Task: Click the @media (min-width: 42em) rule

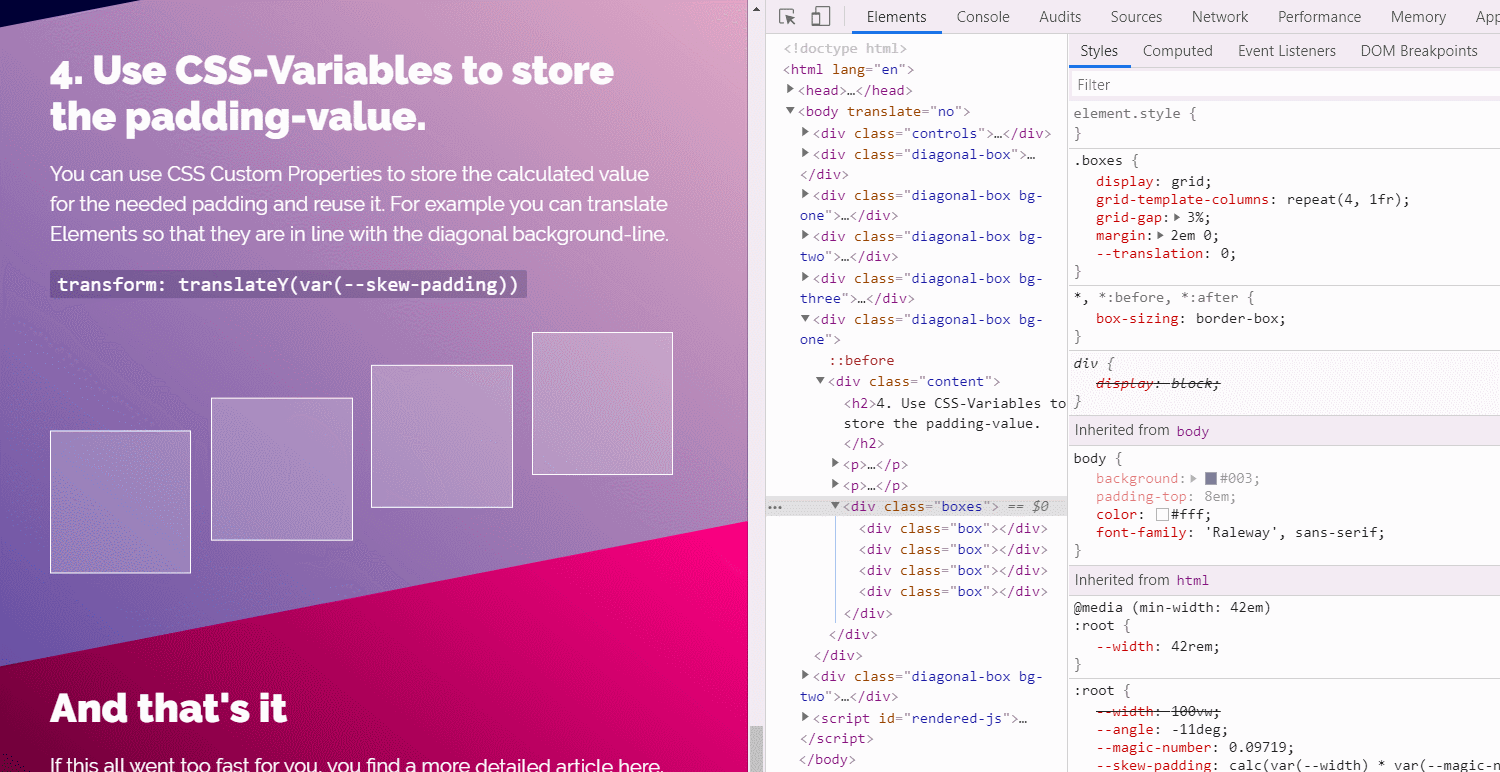Action: click(1172, 607)
